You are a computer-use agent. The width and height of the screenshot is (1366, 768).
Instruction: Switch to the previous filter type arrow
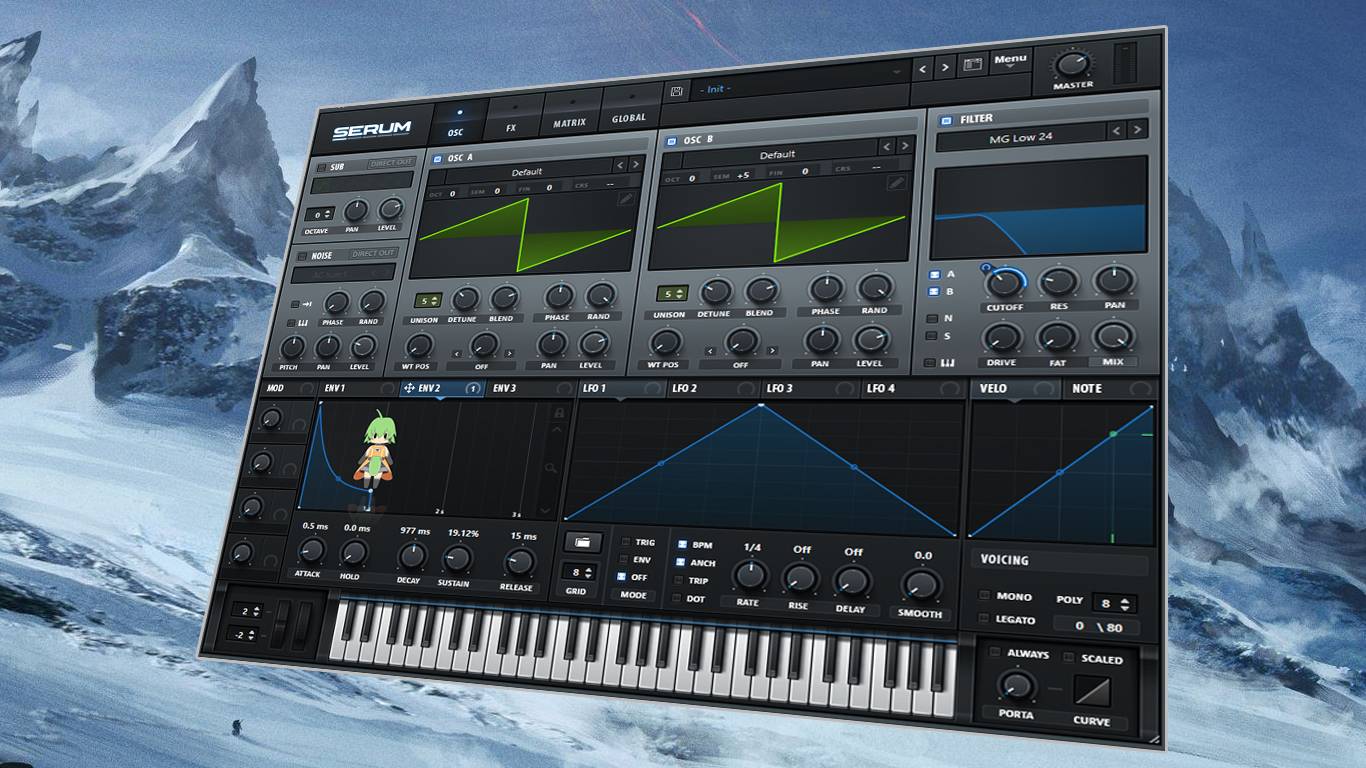pos(1118,131)
